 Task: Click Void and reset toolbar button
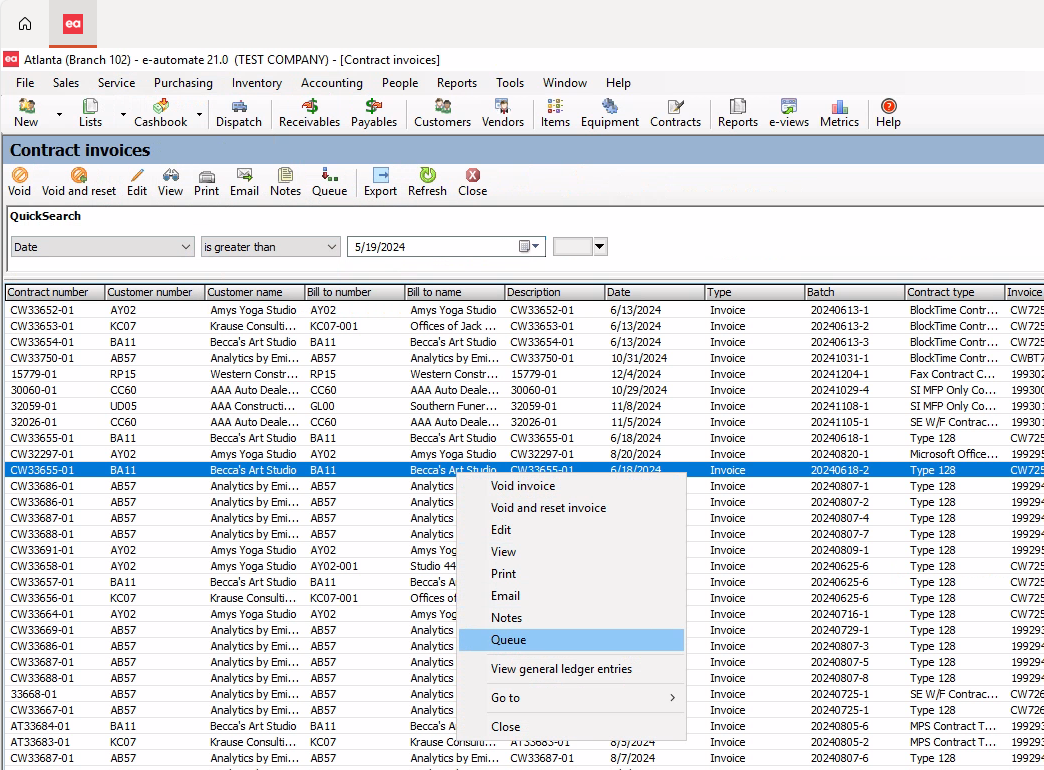(79, 182)
